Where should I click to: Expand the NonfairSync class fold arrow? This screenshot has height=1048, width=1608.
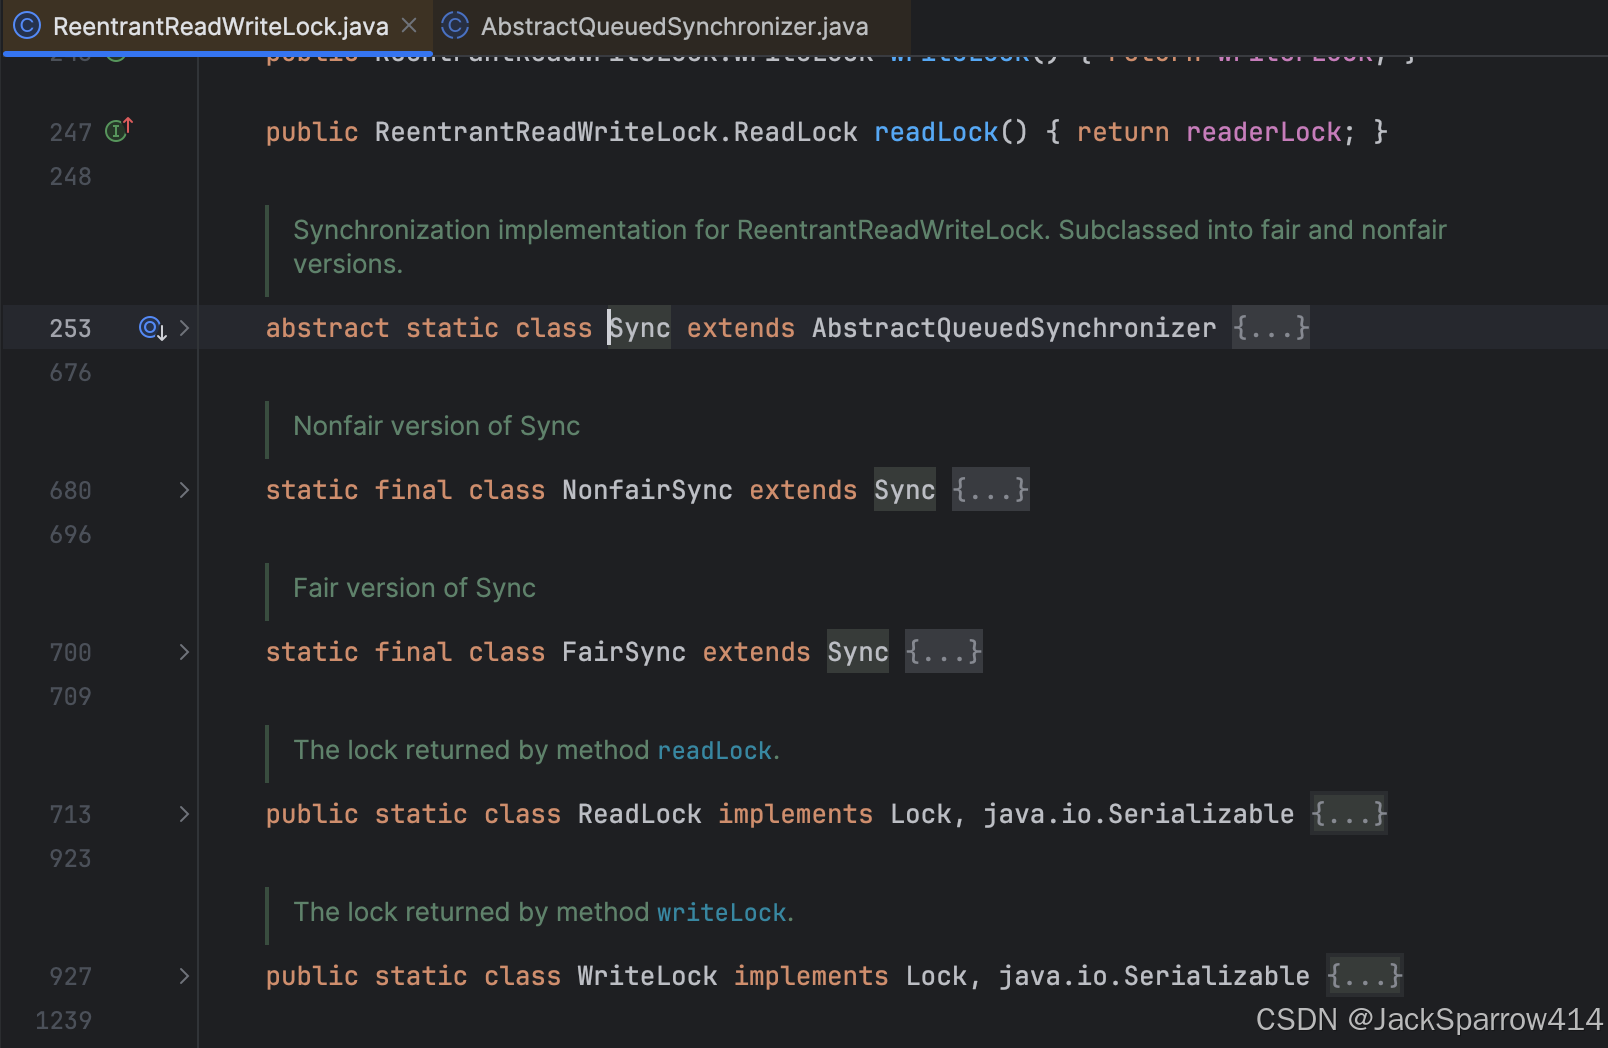(x=184, y=490)
